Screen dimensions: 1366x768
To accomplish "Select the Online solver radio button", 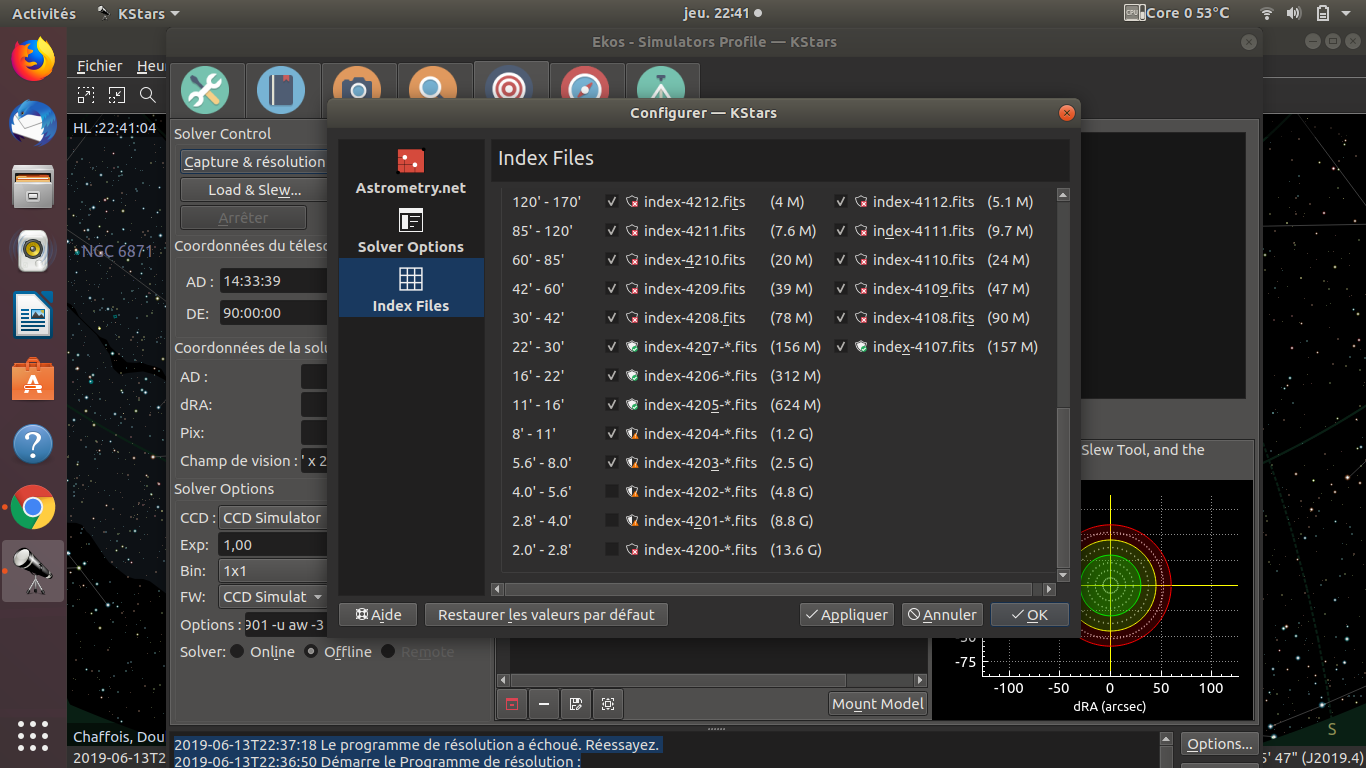I will pos(237,652).
